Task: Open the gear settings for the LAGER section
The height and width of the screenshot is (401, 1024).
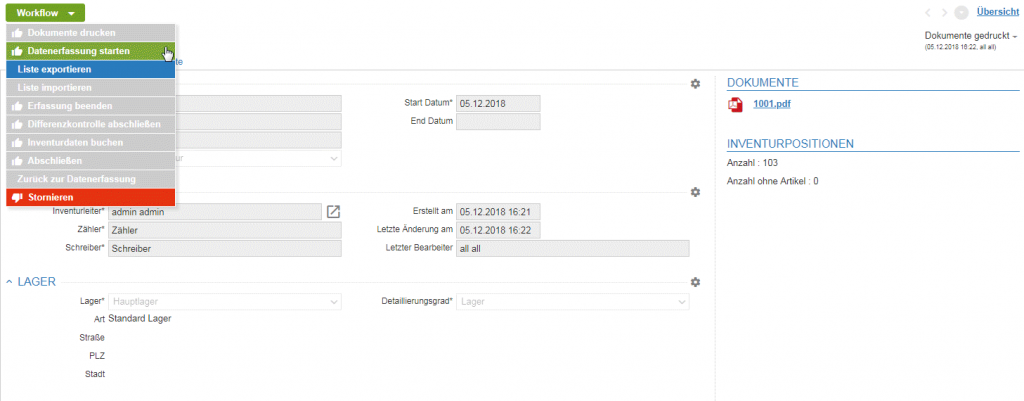Action: pos(696,282)
